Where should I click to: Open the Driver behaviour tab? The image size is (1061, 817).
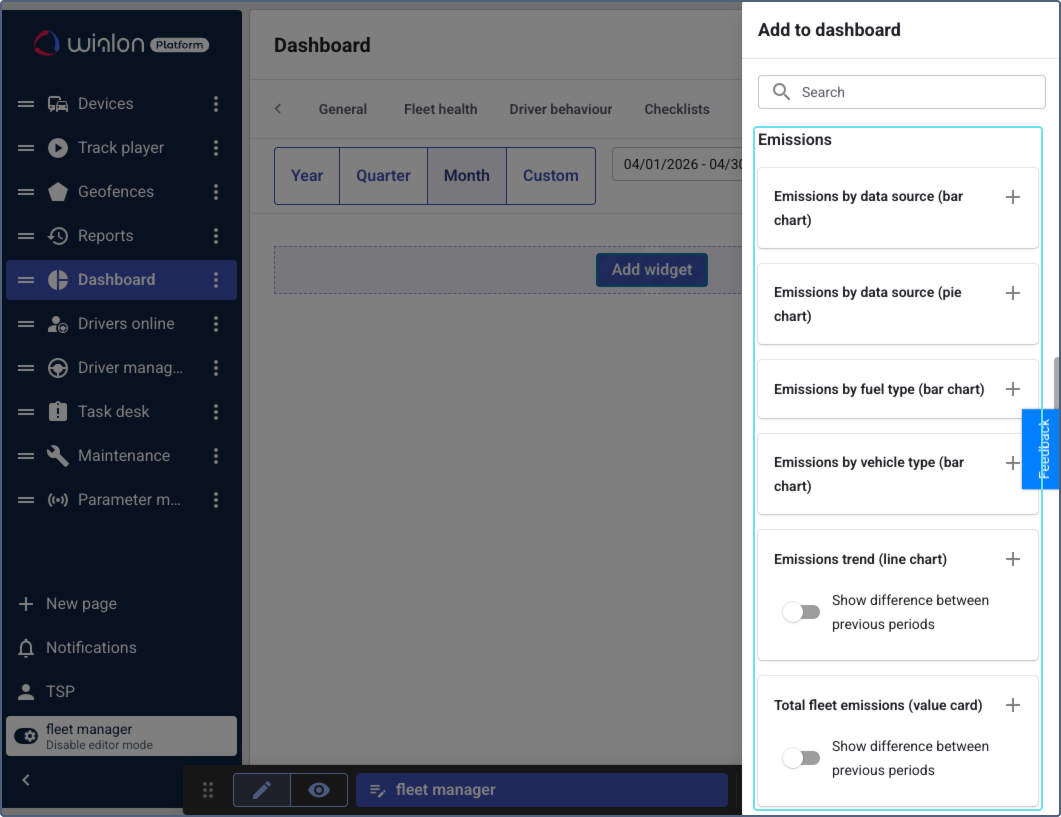[x=560, y=109]
